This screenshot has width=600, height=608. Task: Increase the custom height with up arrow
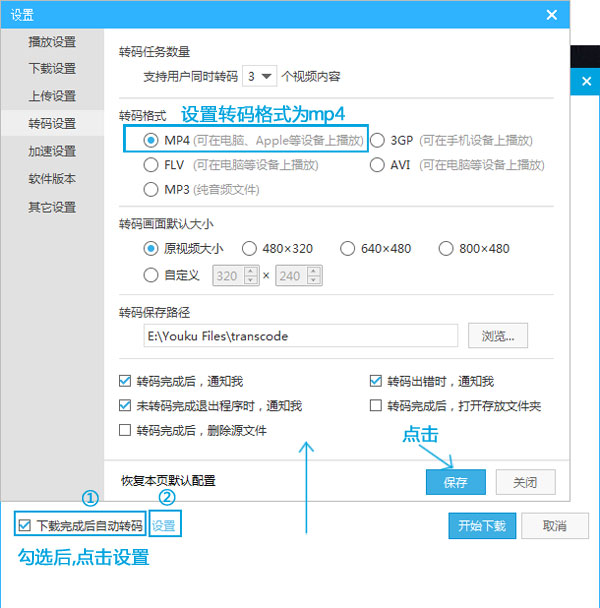(x=314, y=271)
